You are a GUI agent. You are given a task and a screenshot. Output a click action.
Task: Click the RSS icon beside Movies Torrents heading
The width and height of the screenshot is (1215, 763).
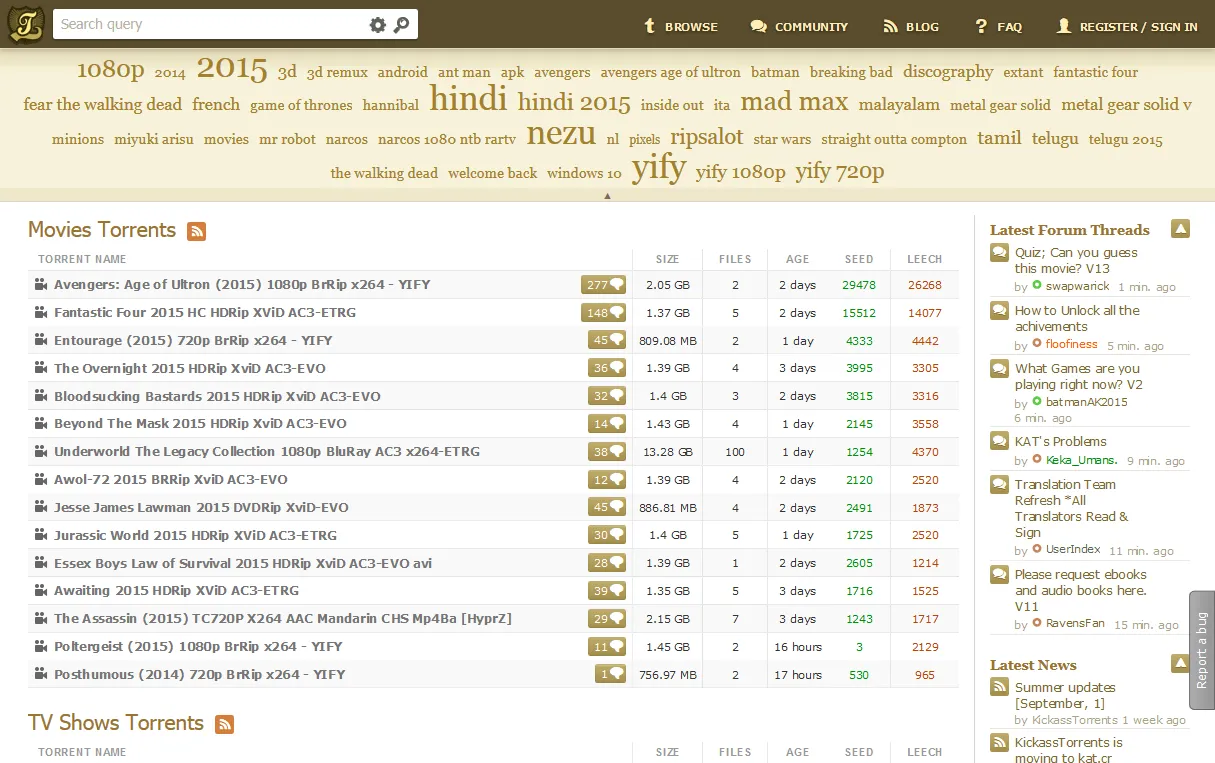pos(197,231)
